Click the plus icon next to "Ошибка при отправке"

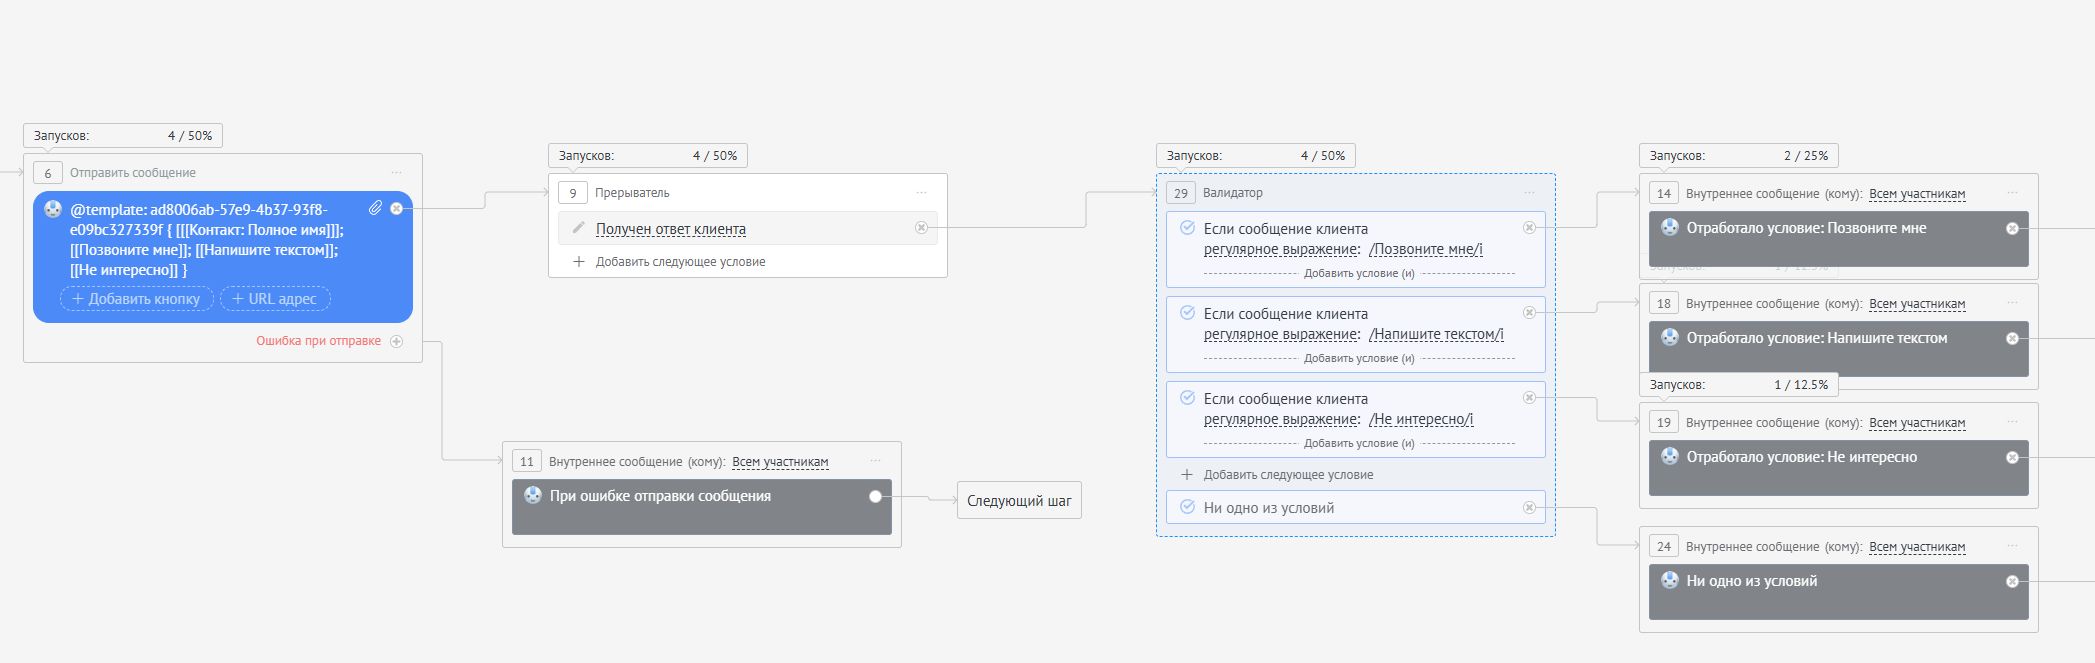(x=397, y=341)
